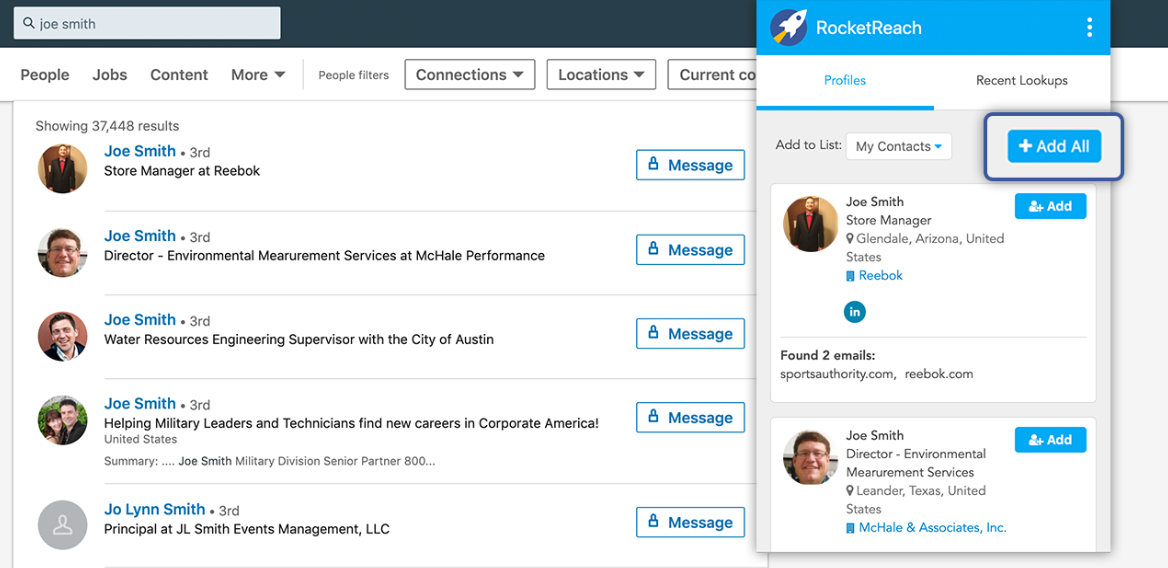
Task: Open the RocketReach three-dot options menu
Action: click(x=1089, y=28)
